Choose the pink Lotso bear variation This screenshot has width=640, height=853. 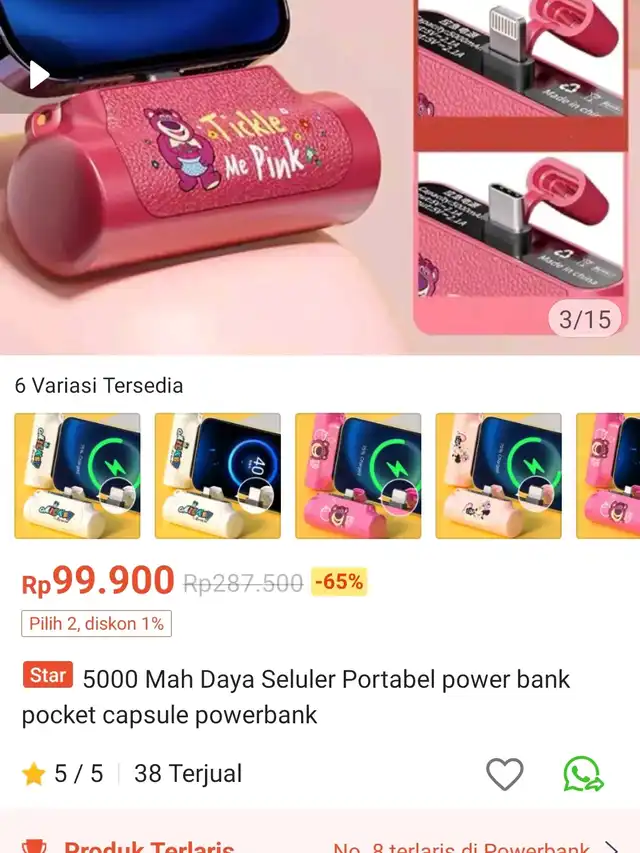pyautogui.click(x=358, y=476)
